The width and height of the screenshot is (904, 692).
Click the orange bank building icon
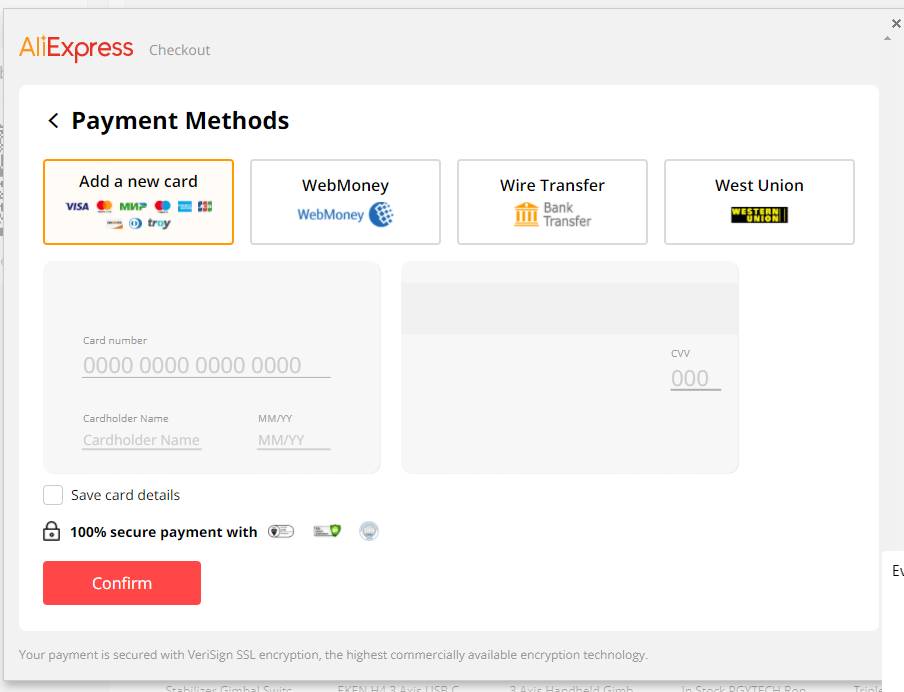click(x=526, y=214)
